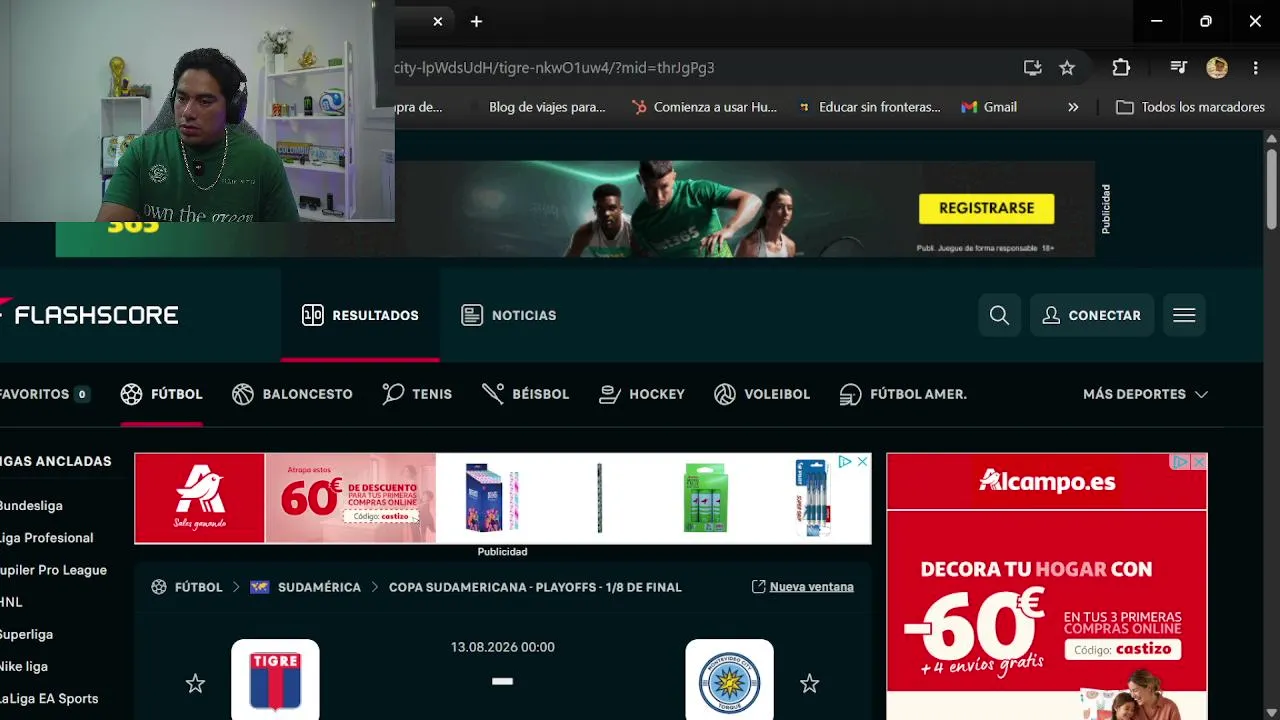Open the browser profile avatar
This screenshot has height=720, width=1280.
[1217, 68]
